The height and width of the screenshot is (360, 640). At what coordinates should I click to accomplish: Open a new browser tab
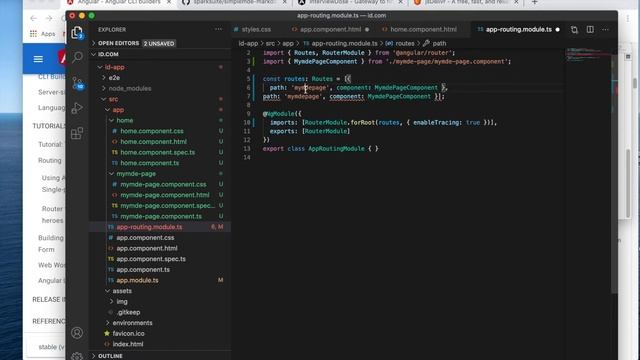534,2
